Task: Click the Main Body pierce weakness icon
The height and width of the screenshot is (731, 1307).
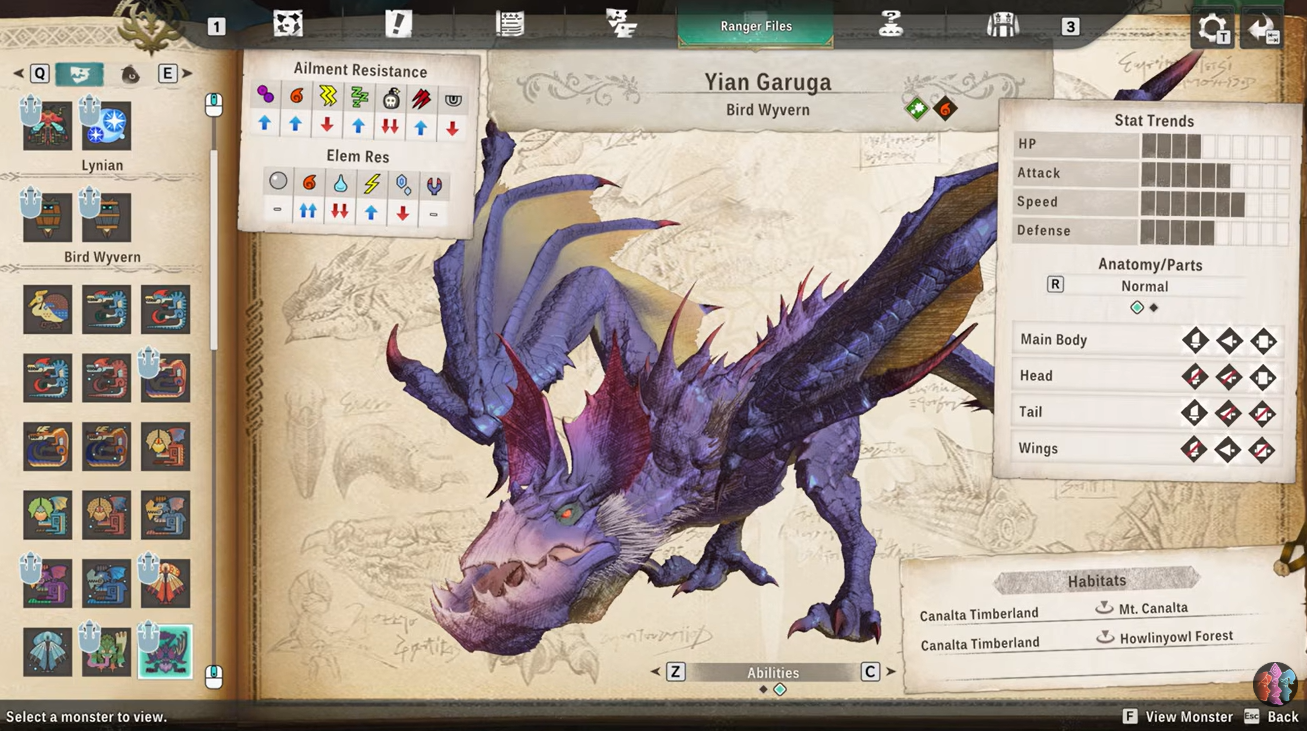Action: pyautogui.click(x=1229, y=341)
